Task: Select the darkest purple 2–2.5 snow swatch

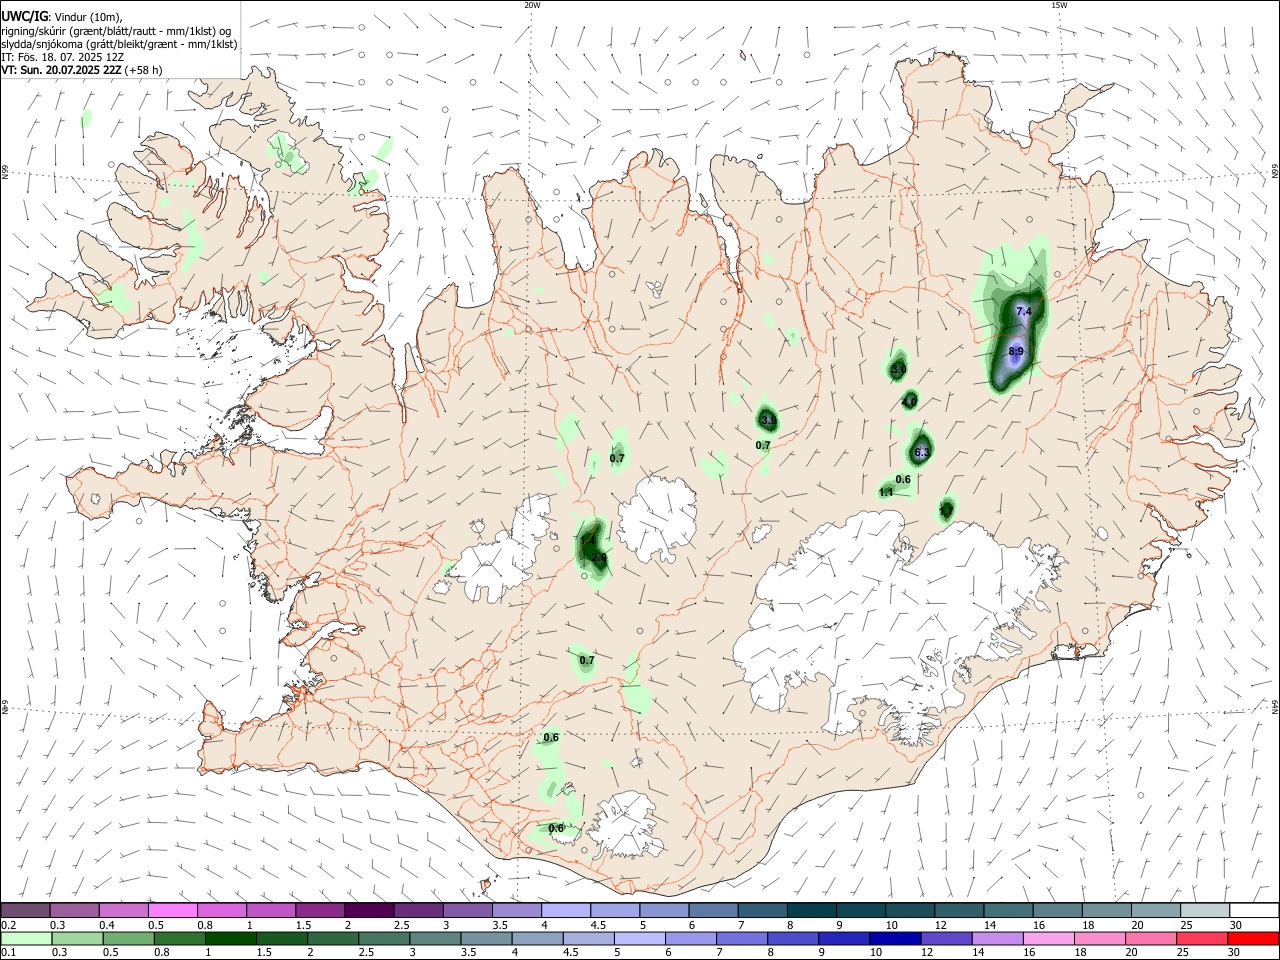Action: tap(369, 911)
